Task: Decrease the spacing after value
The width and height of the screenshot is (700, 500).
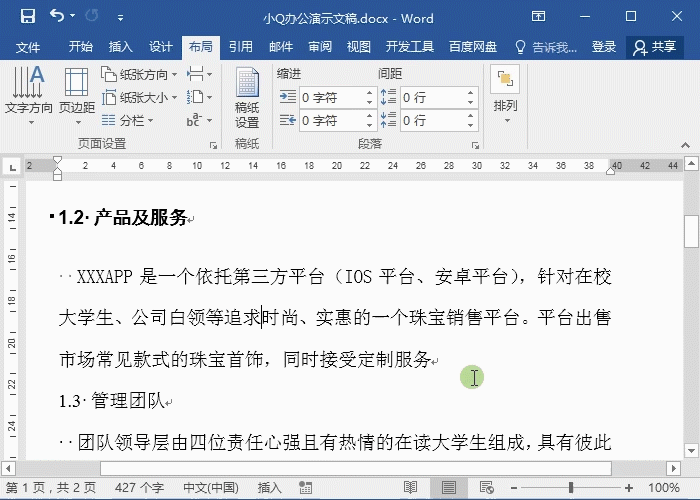Action: (471, 125)
